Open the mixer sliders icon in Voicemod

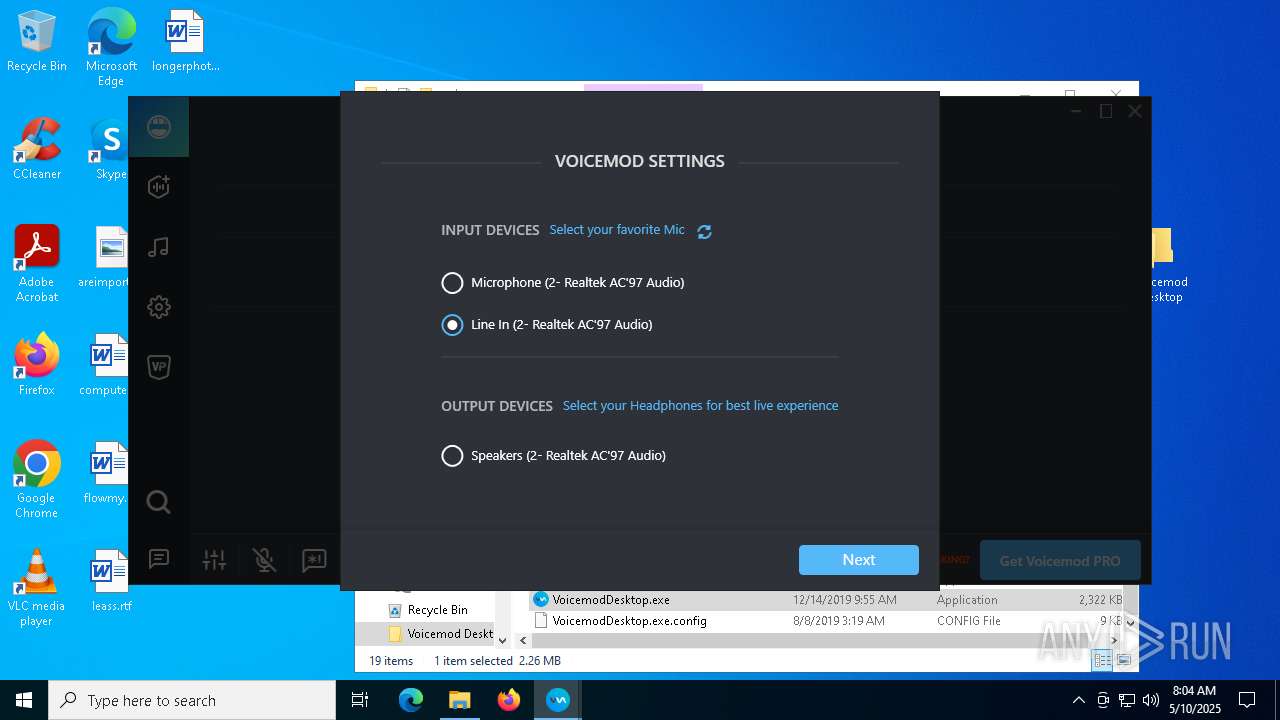[214, 560]
